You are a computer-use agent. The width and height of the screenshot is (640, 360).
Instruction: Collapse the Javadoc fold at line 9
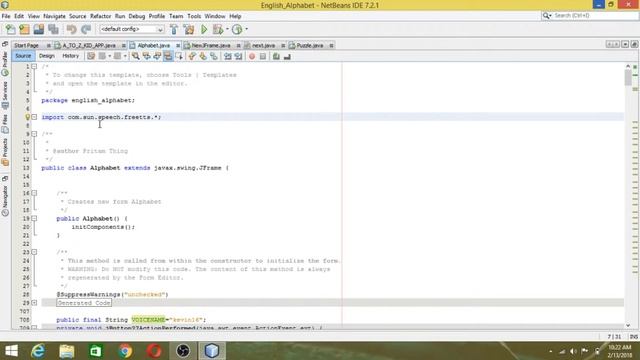[34, 134]
